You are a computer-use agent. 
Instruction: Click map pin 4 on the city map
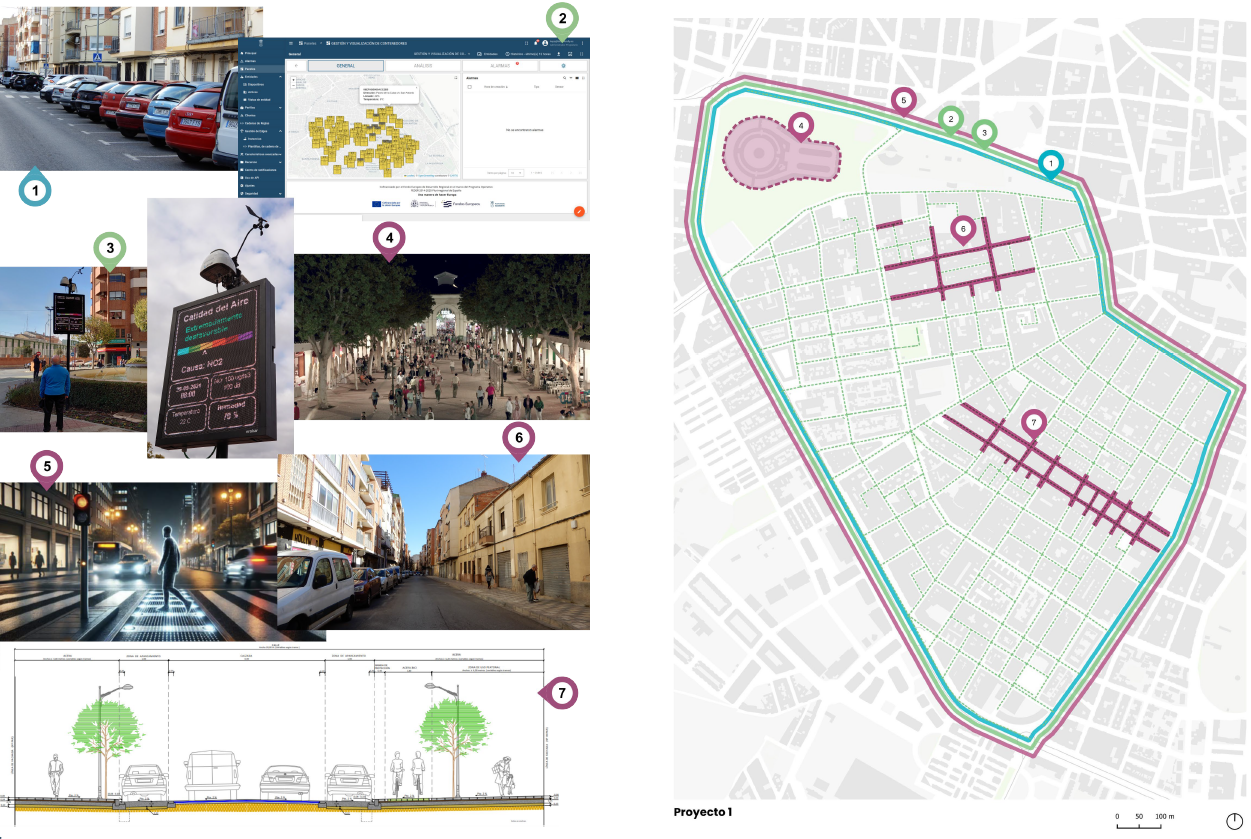tap(799, 126)
